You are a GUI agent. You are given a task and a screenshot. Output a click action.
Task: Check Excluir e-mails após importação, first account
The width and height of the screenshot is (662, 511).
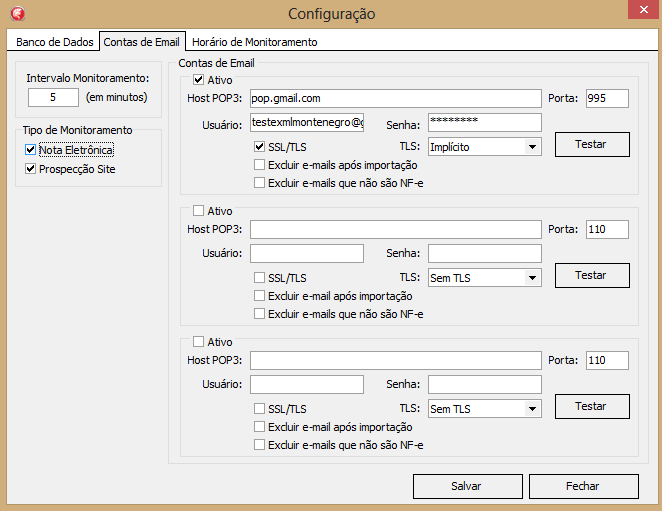point(261,165)
